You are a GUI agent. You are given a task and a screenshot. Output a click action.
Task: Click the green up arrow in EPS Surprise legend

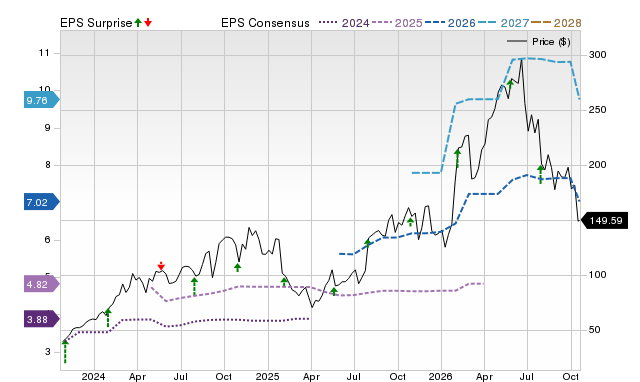(138, 22)
